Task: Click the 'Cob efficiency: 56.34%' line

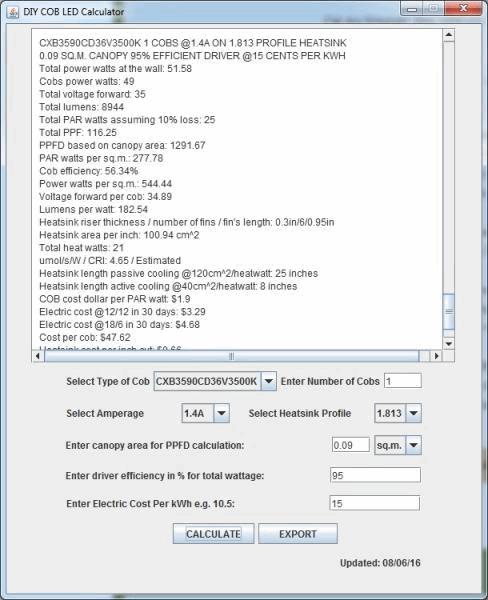Action: click(x=89, y=171)
